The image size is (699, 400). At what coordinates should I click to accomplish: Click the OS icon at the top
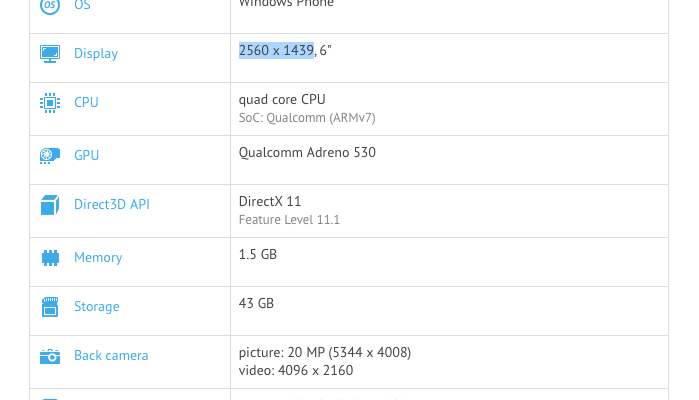coord(49,5)
